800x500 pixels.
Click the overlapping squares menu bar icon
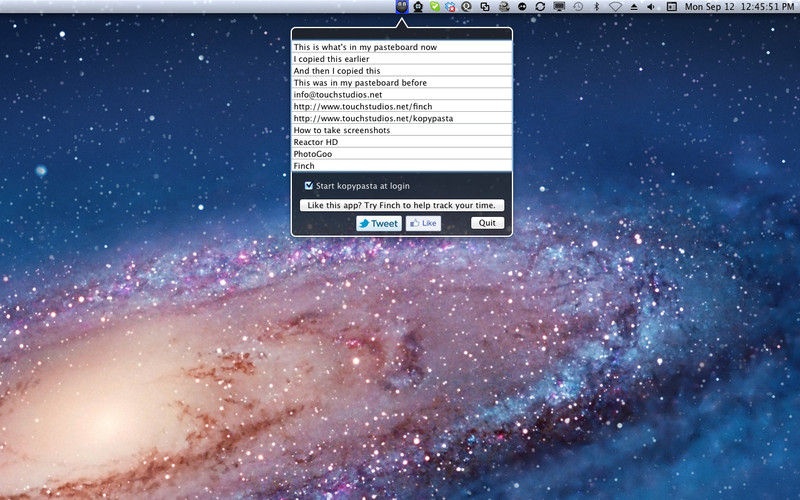pos(485,7)
